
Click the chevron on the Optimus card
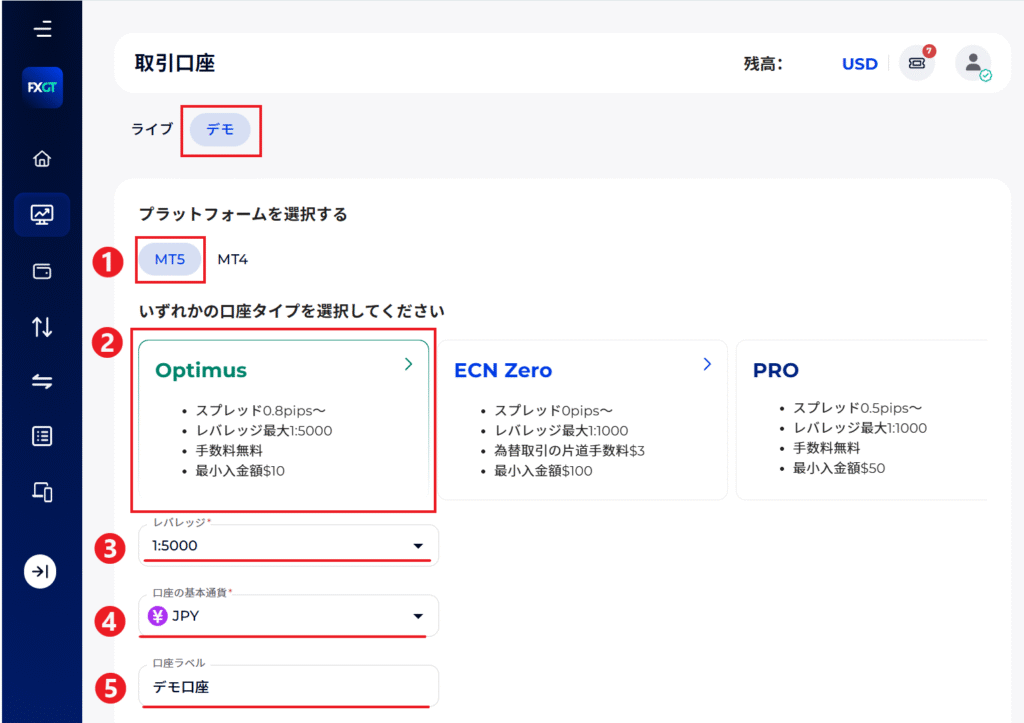coord(409,364)
